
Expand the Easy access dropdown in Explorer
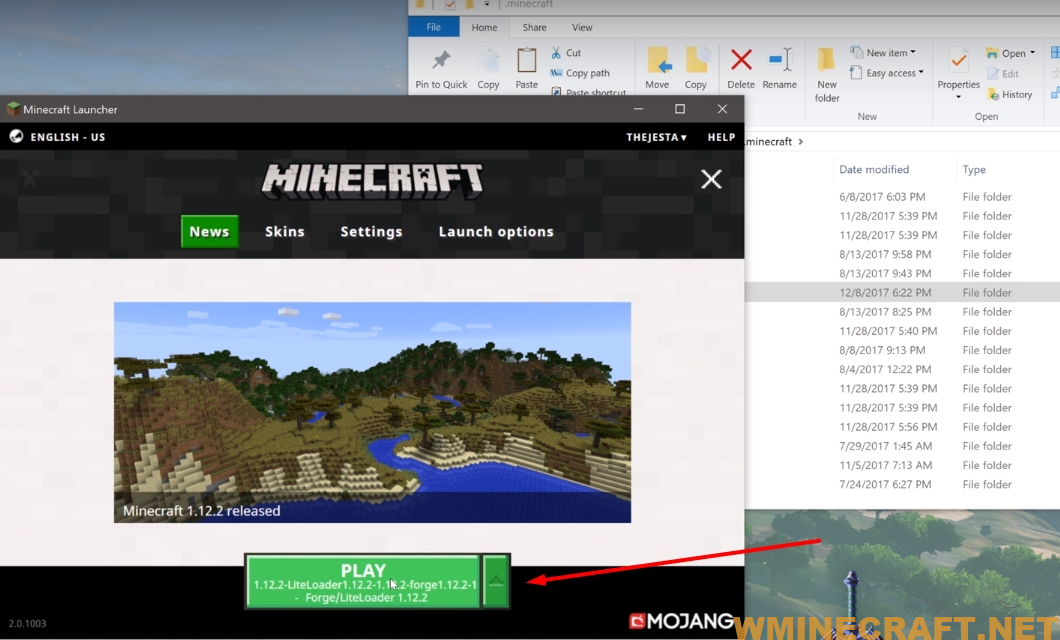coord(921,72)
